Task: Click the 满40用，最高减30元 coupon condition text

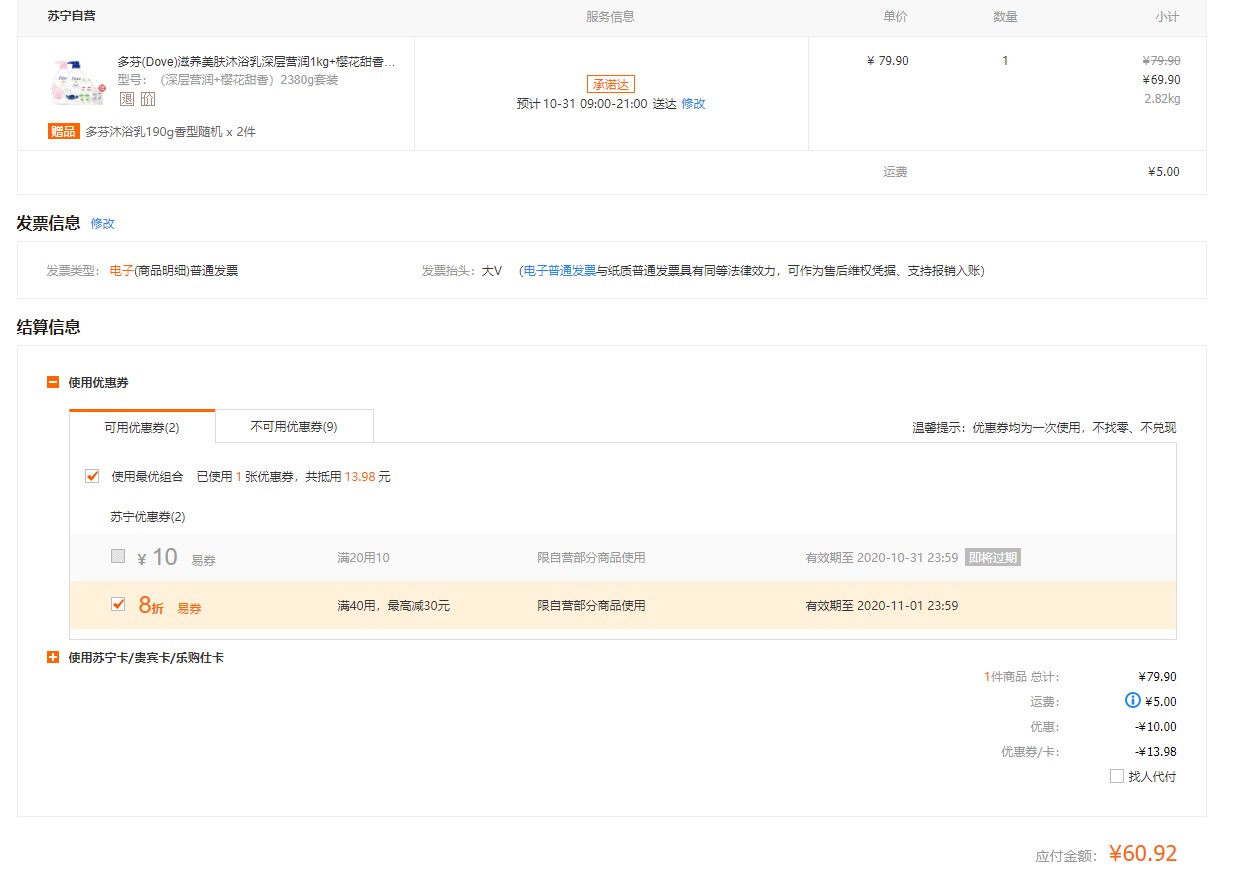Action: click(x=394, y=605)
